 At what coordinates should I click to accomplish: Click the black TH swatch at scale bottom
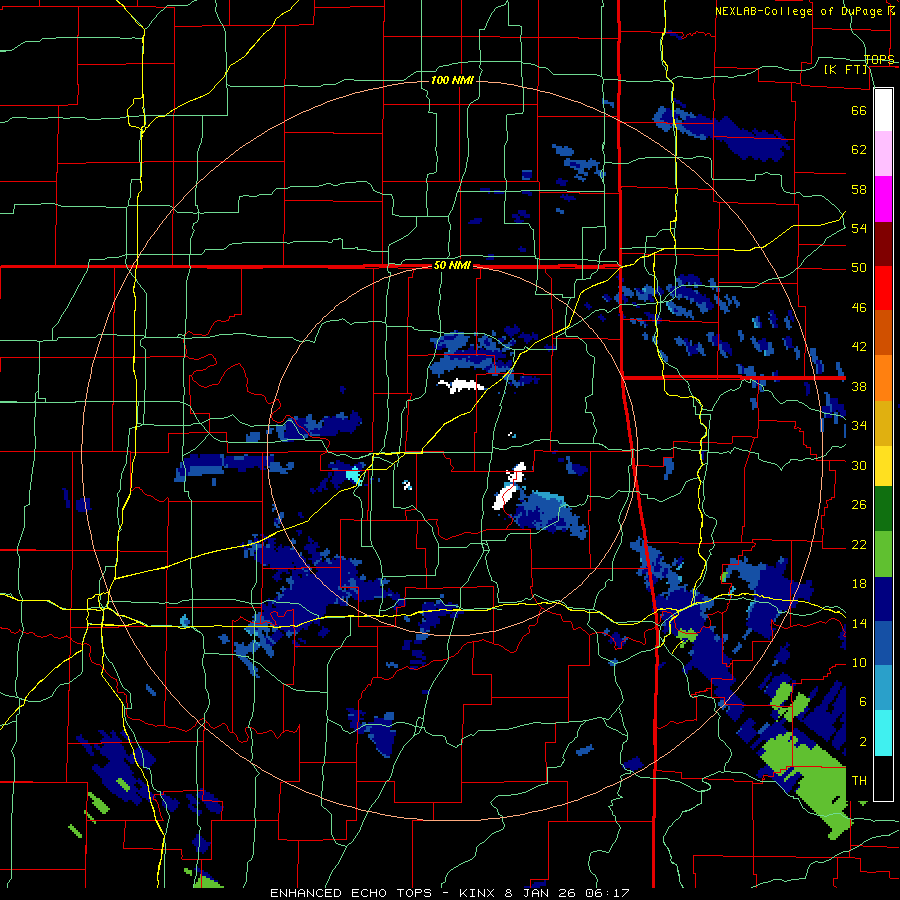coord(883,778)
